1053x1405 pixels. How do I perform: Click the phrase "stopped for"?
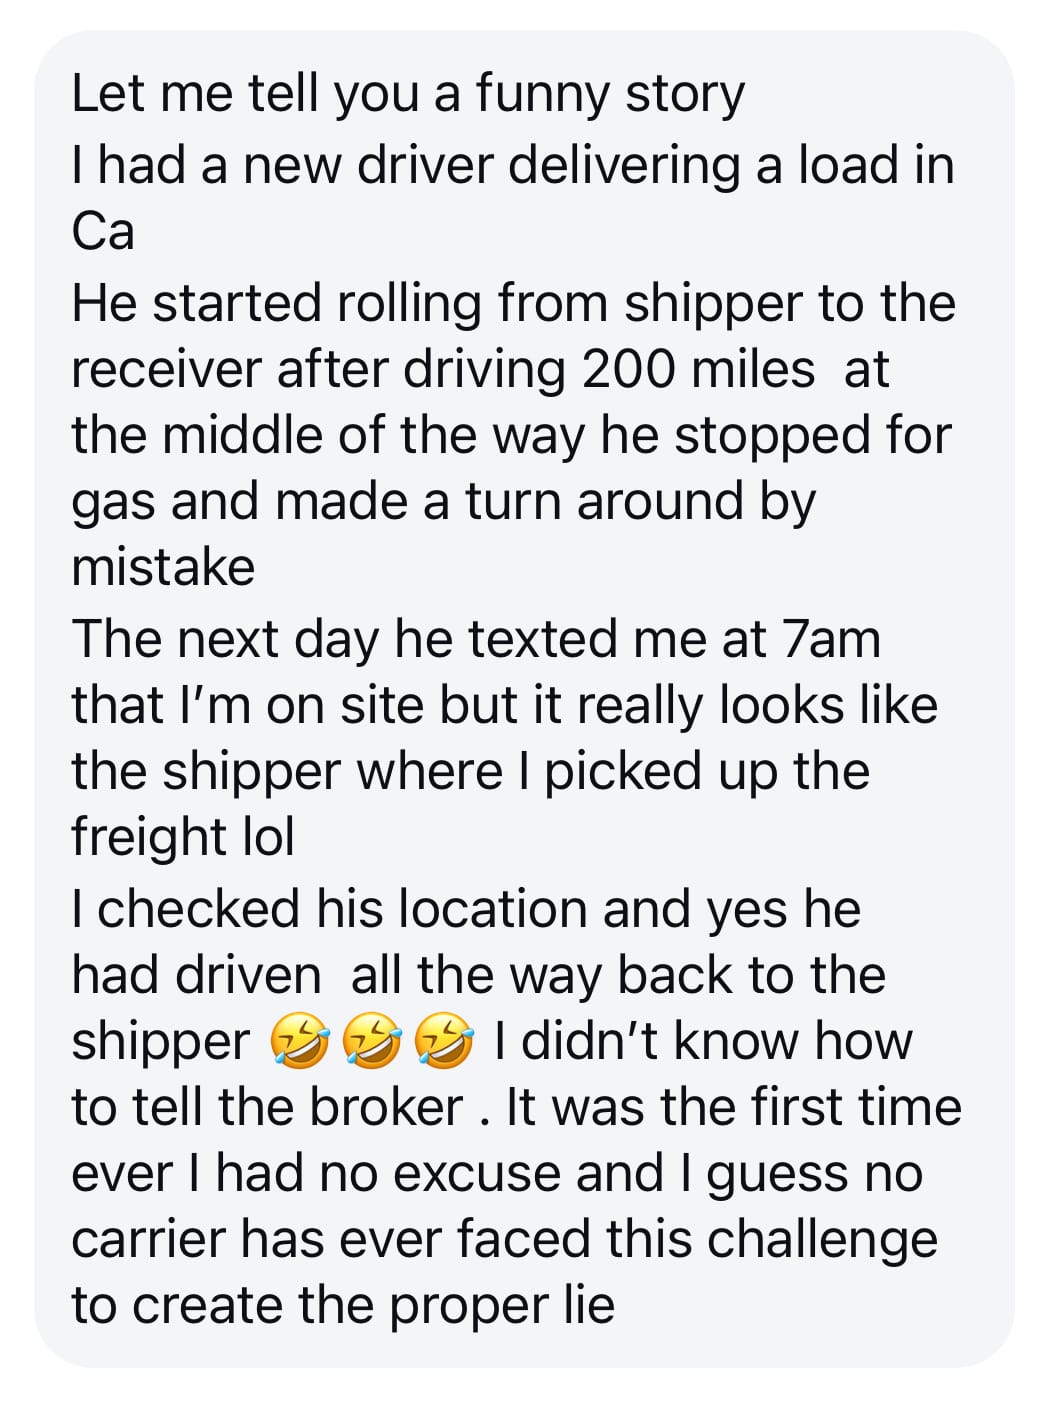pyautogui.click(x=812, y=435)
